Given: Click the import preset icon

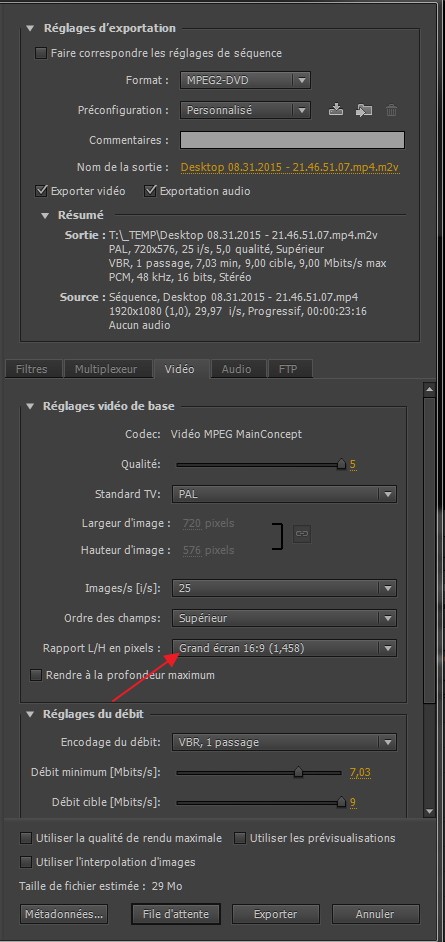Looking at the screenshot, I should pyautogui.click(x=363, y=110).
